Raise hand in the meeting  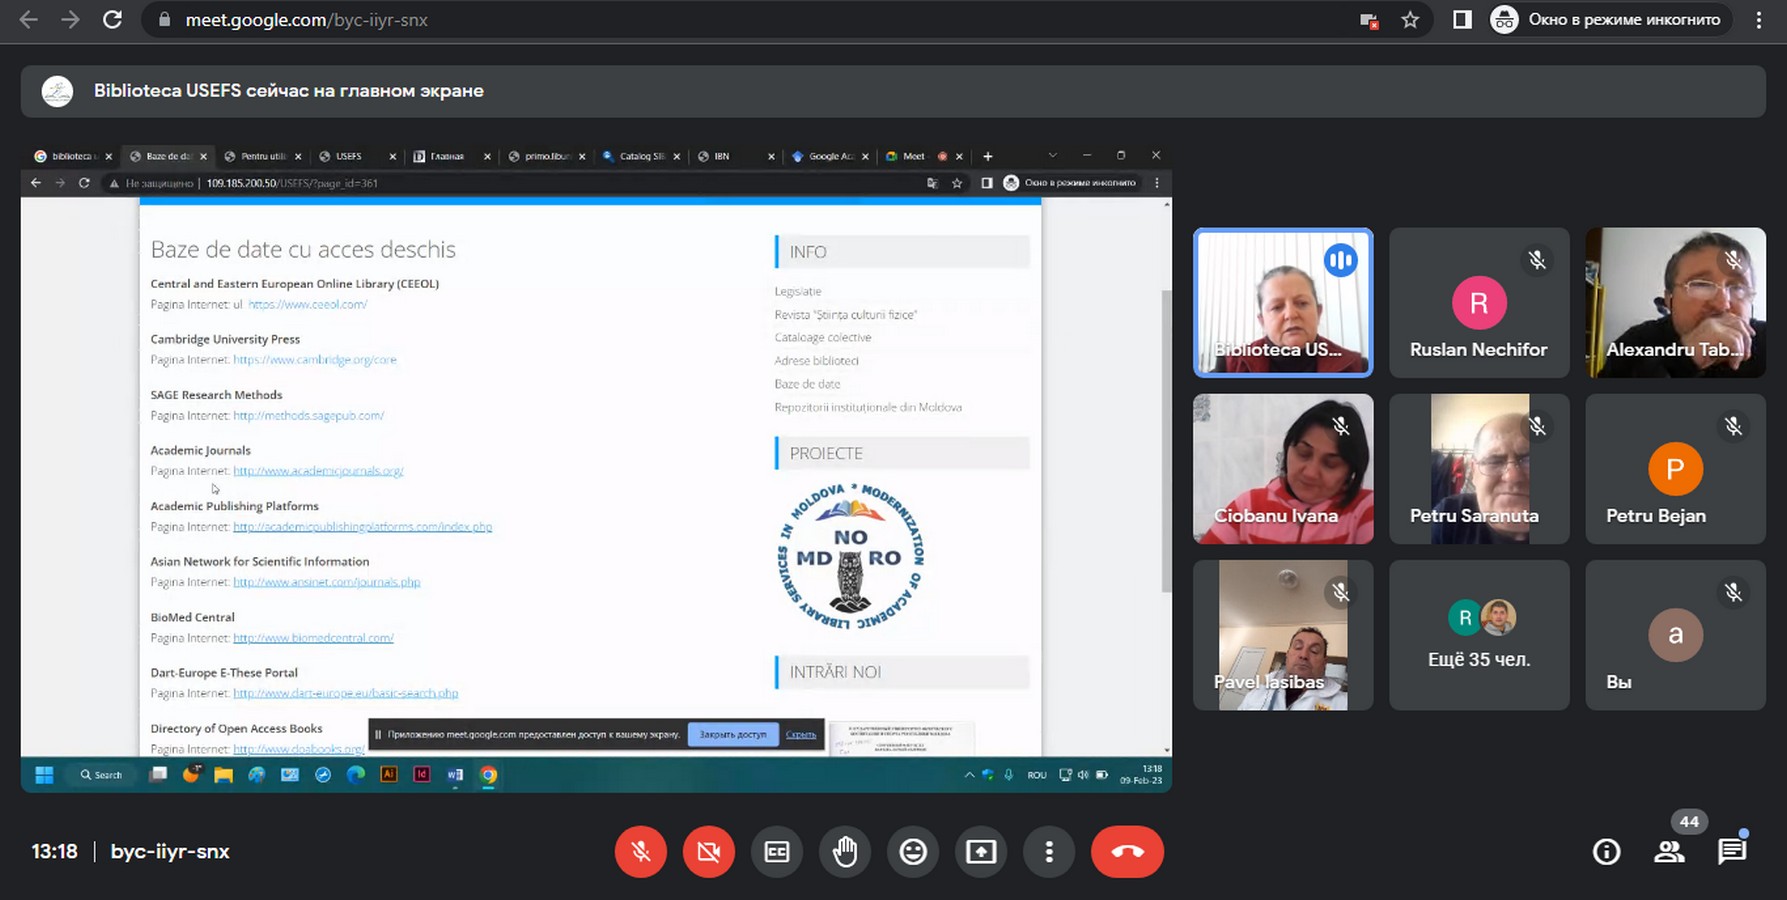coord(845,852)
